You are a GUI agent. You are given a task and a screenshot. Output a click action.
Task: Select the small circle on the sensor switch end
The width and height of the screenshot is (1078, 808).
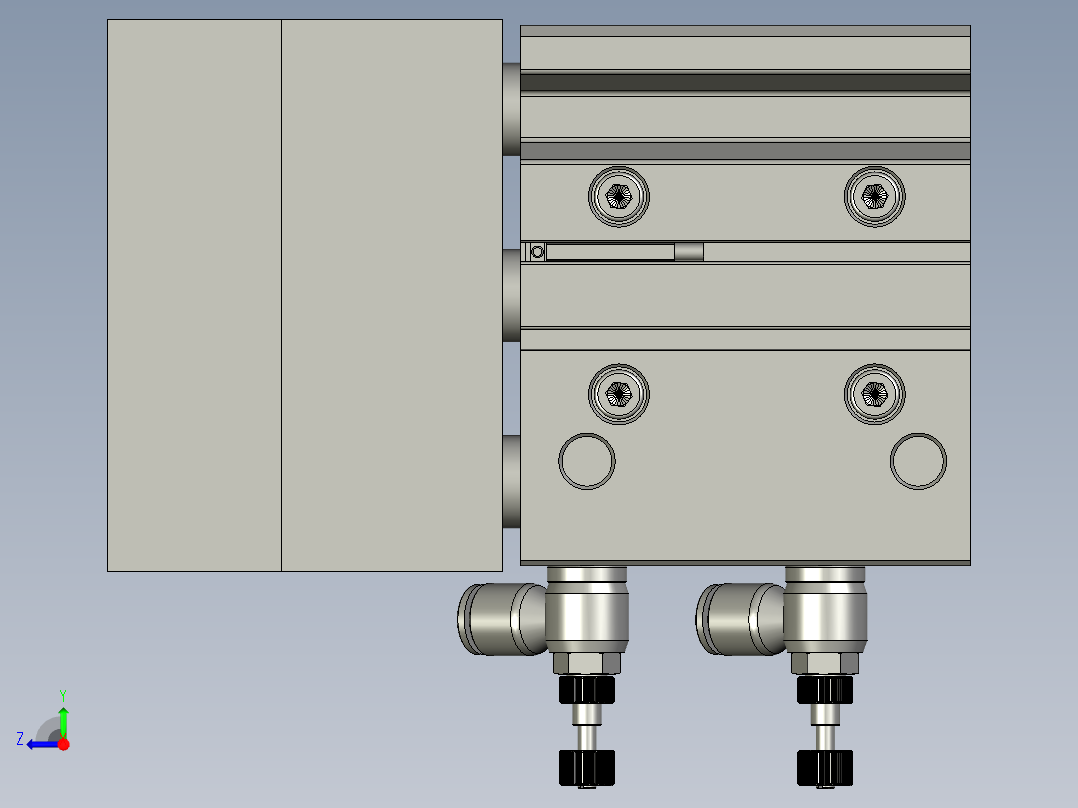point(538,252)
